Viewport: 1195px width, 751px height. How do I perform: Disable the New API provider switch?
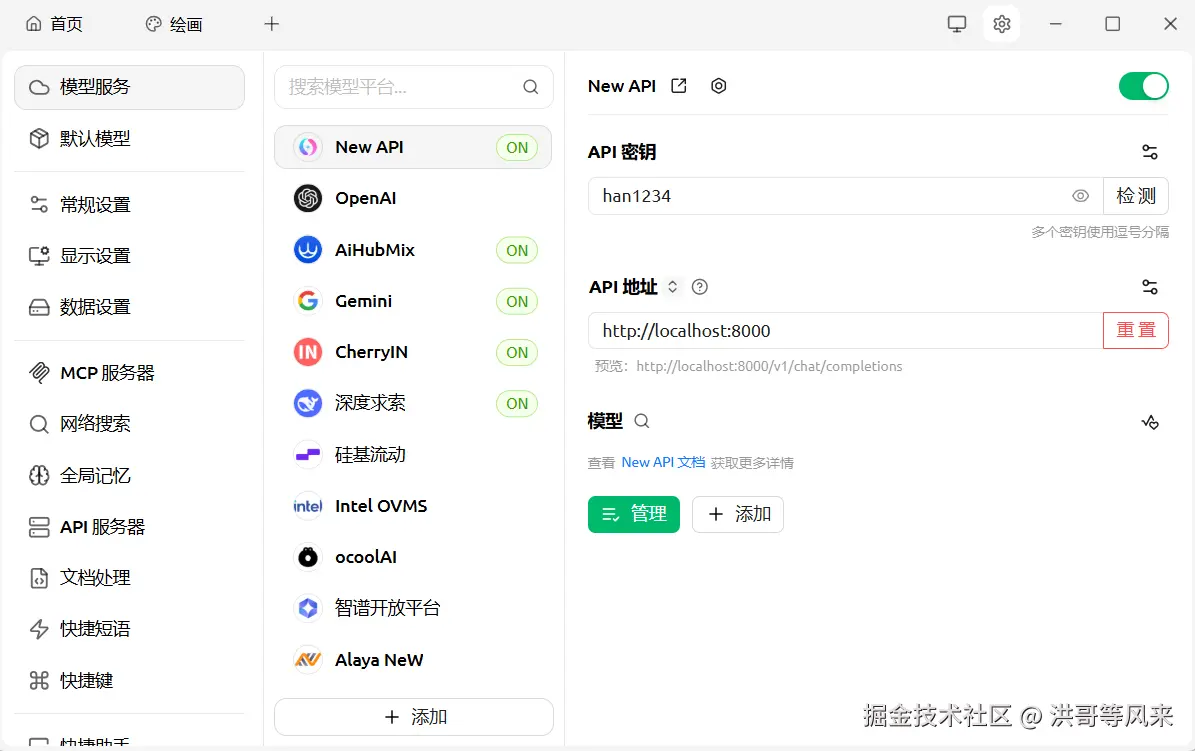tap(1143, 86)
